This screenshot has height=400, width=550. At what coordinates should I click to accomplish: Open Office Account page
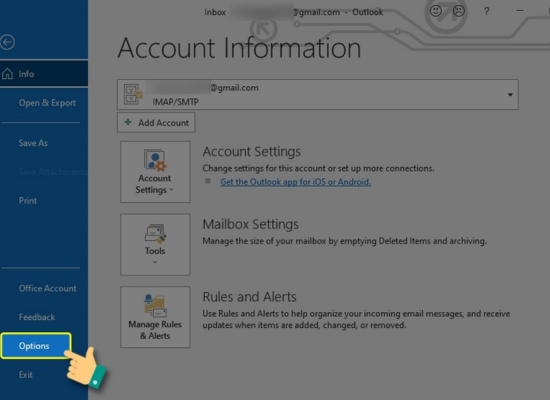(x=47, y=288)
